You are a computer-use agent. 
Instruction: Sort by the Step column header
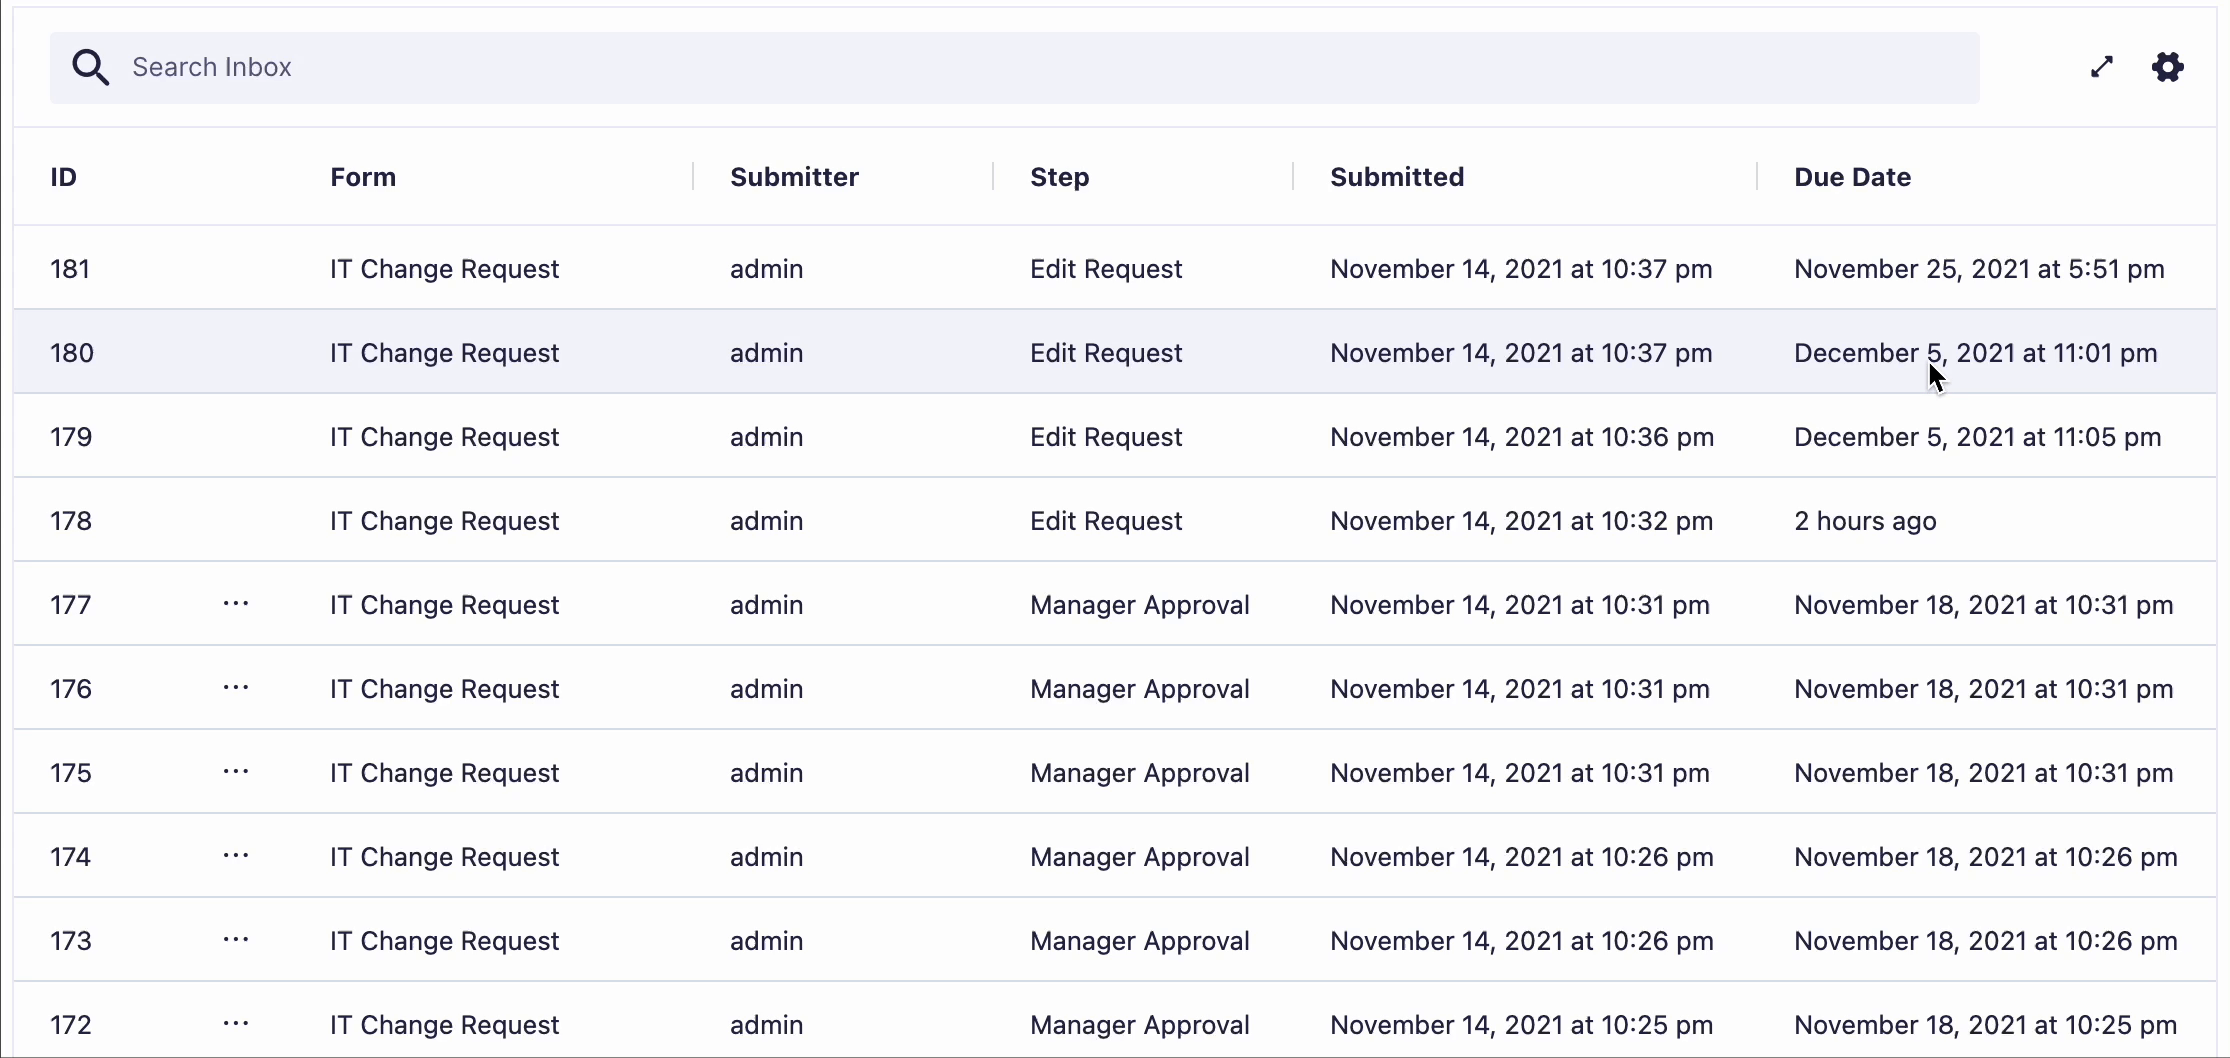pyautogui.click(x=1059, y=177)
